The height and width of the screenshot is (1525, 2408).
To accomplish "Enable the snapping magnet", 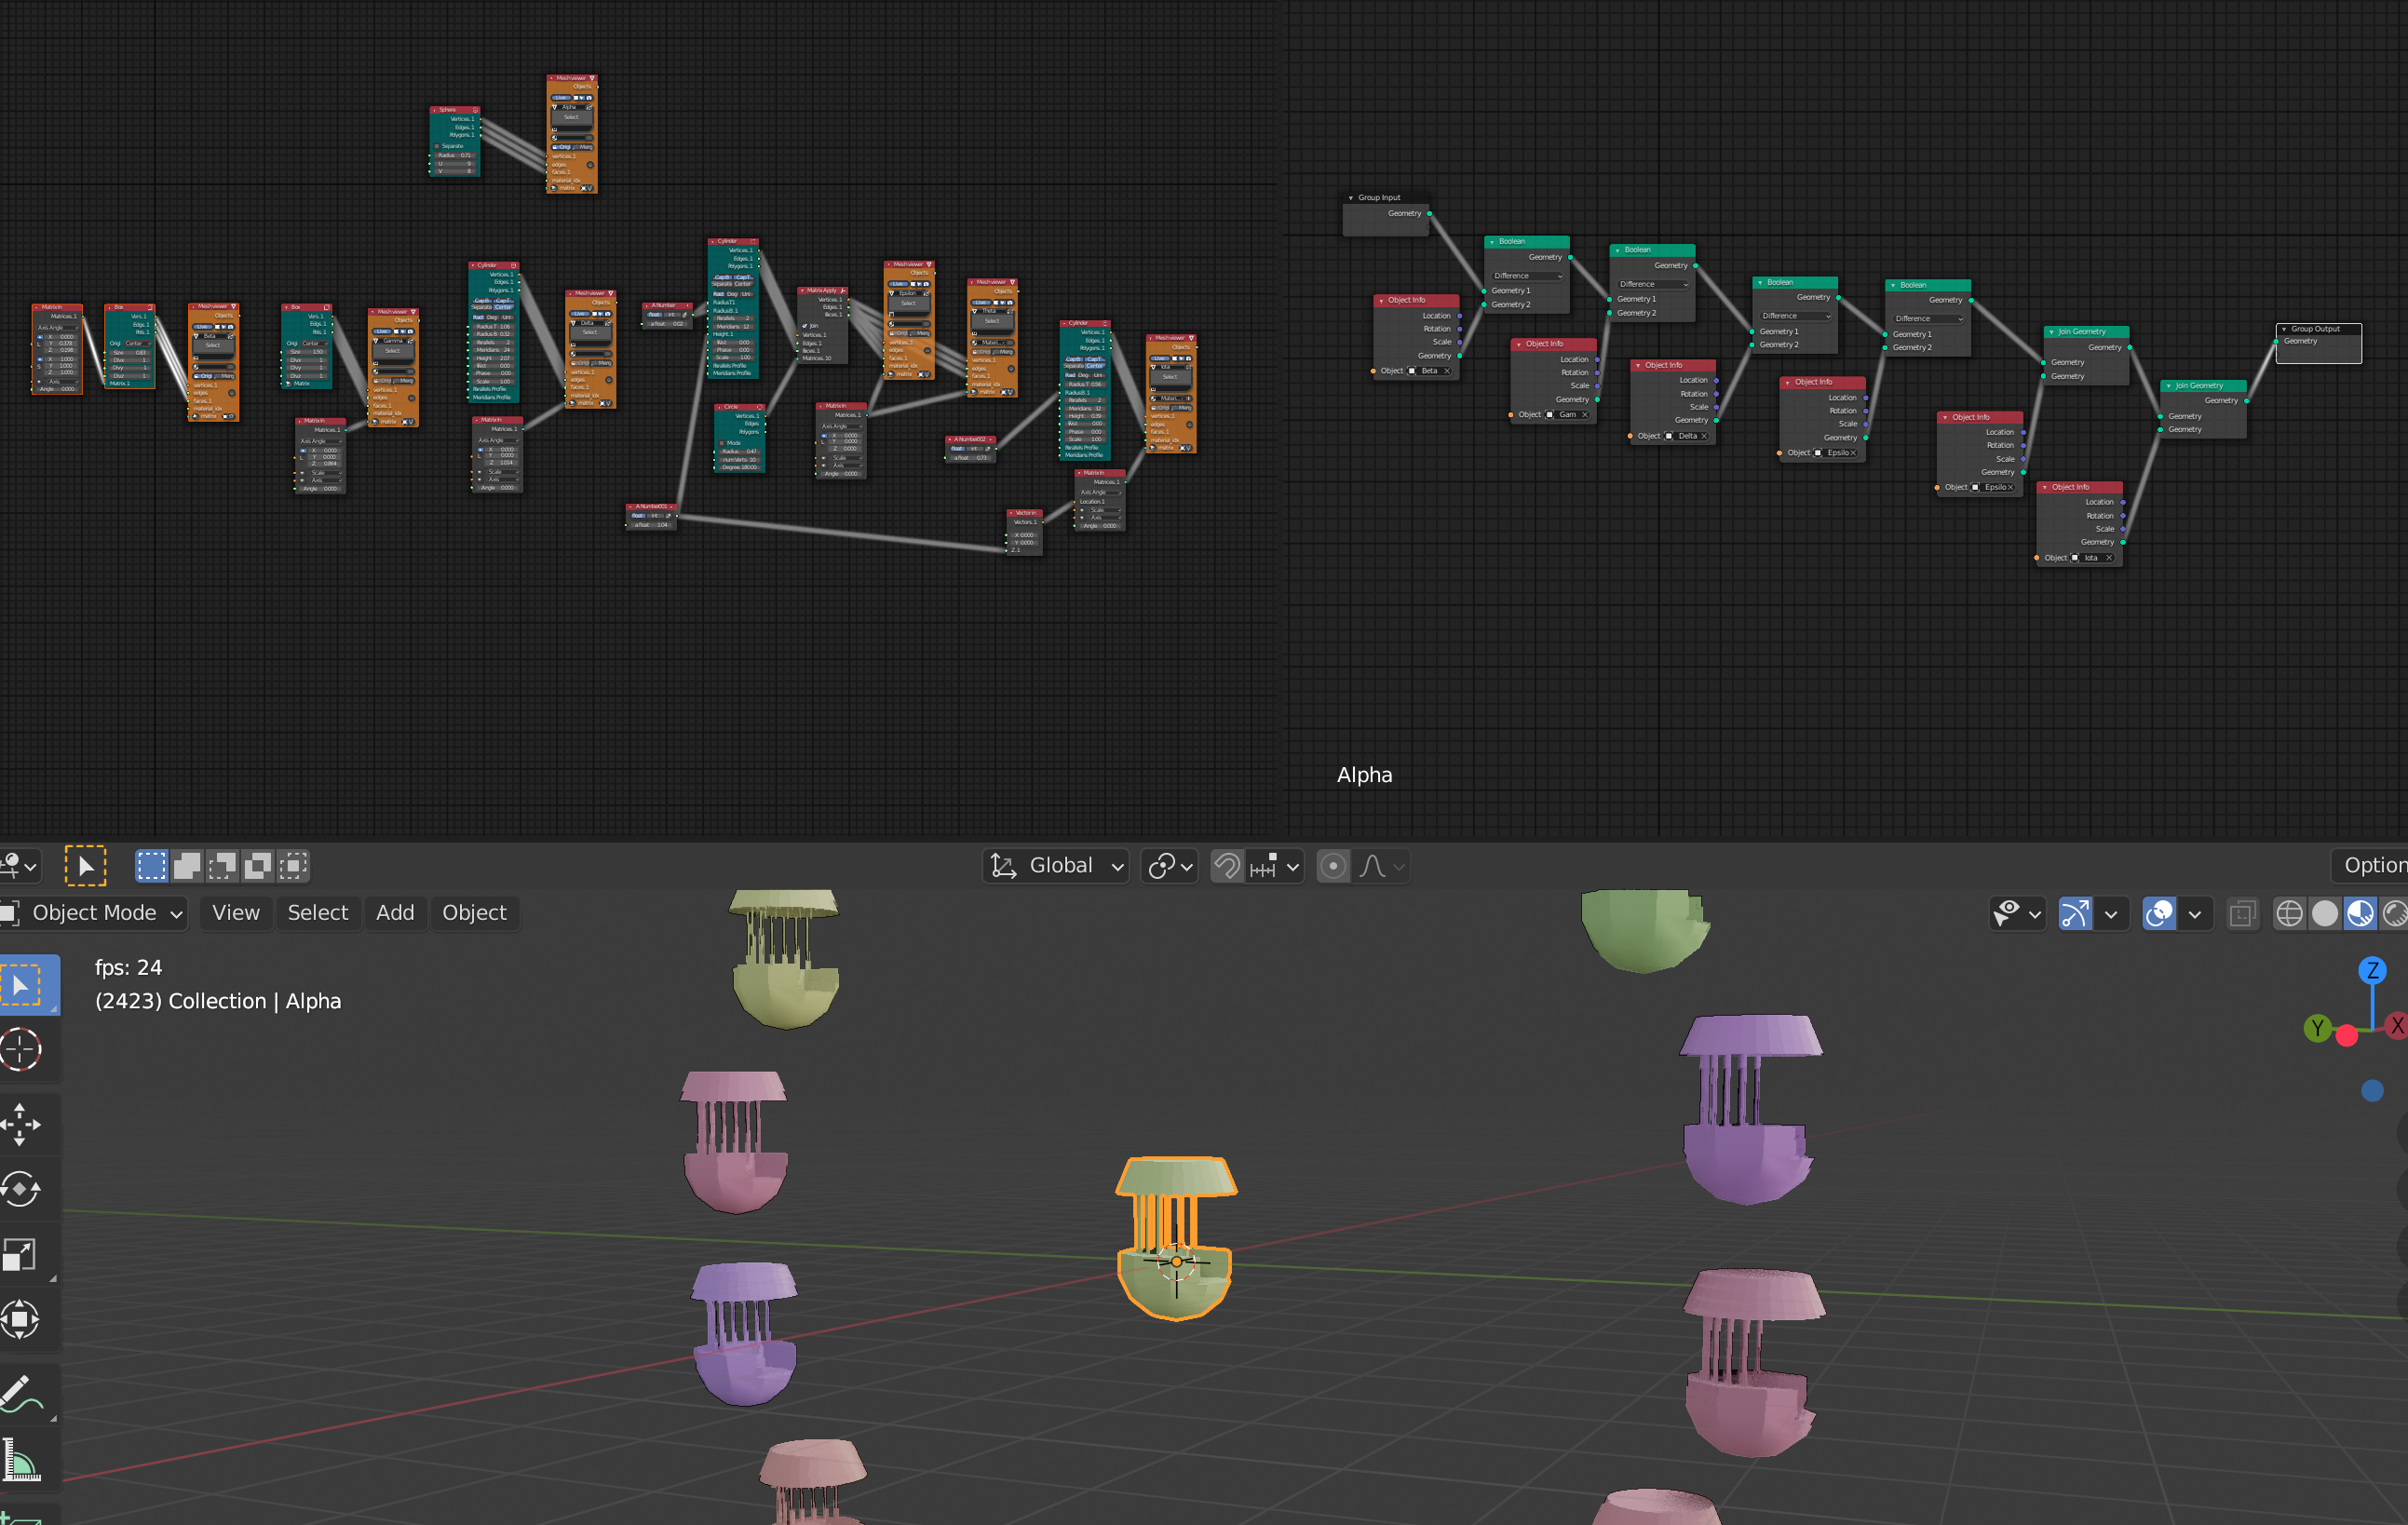I will click(x=1226, y=866).
